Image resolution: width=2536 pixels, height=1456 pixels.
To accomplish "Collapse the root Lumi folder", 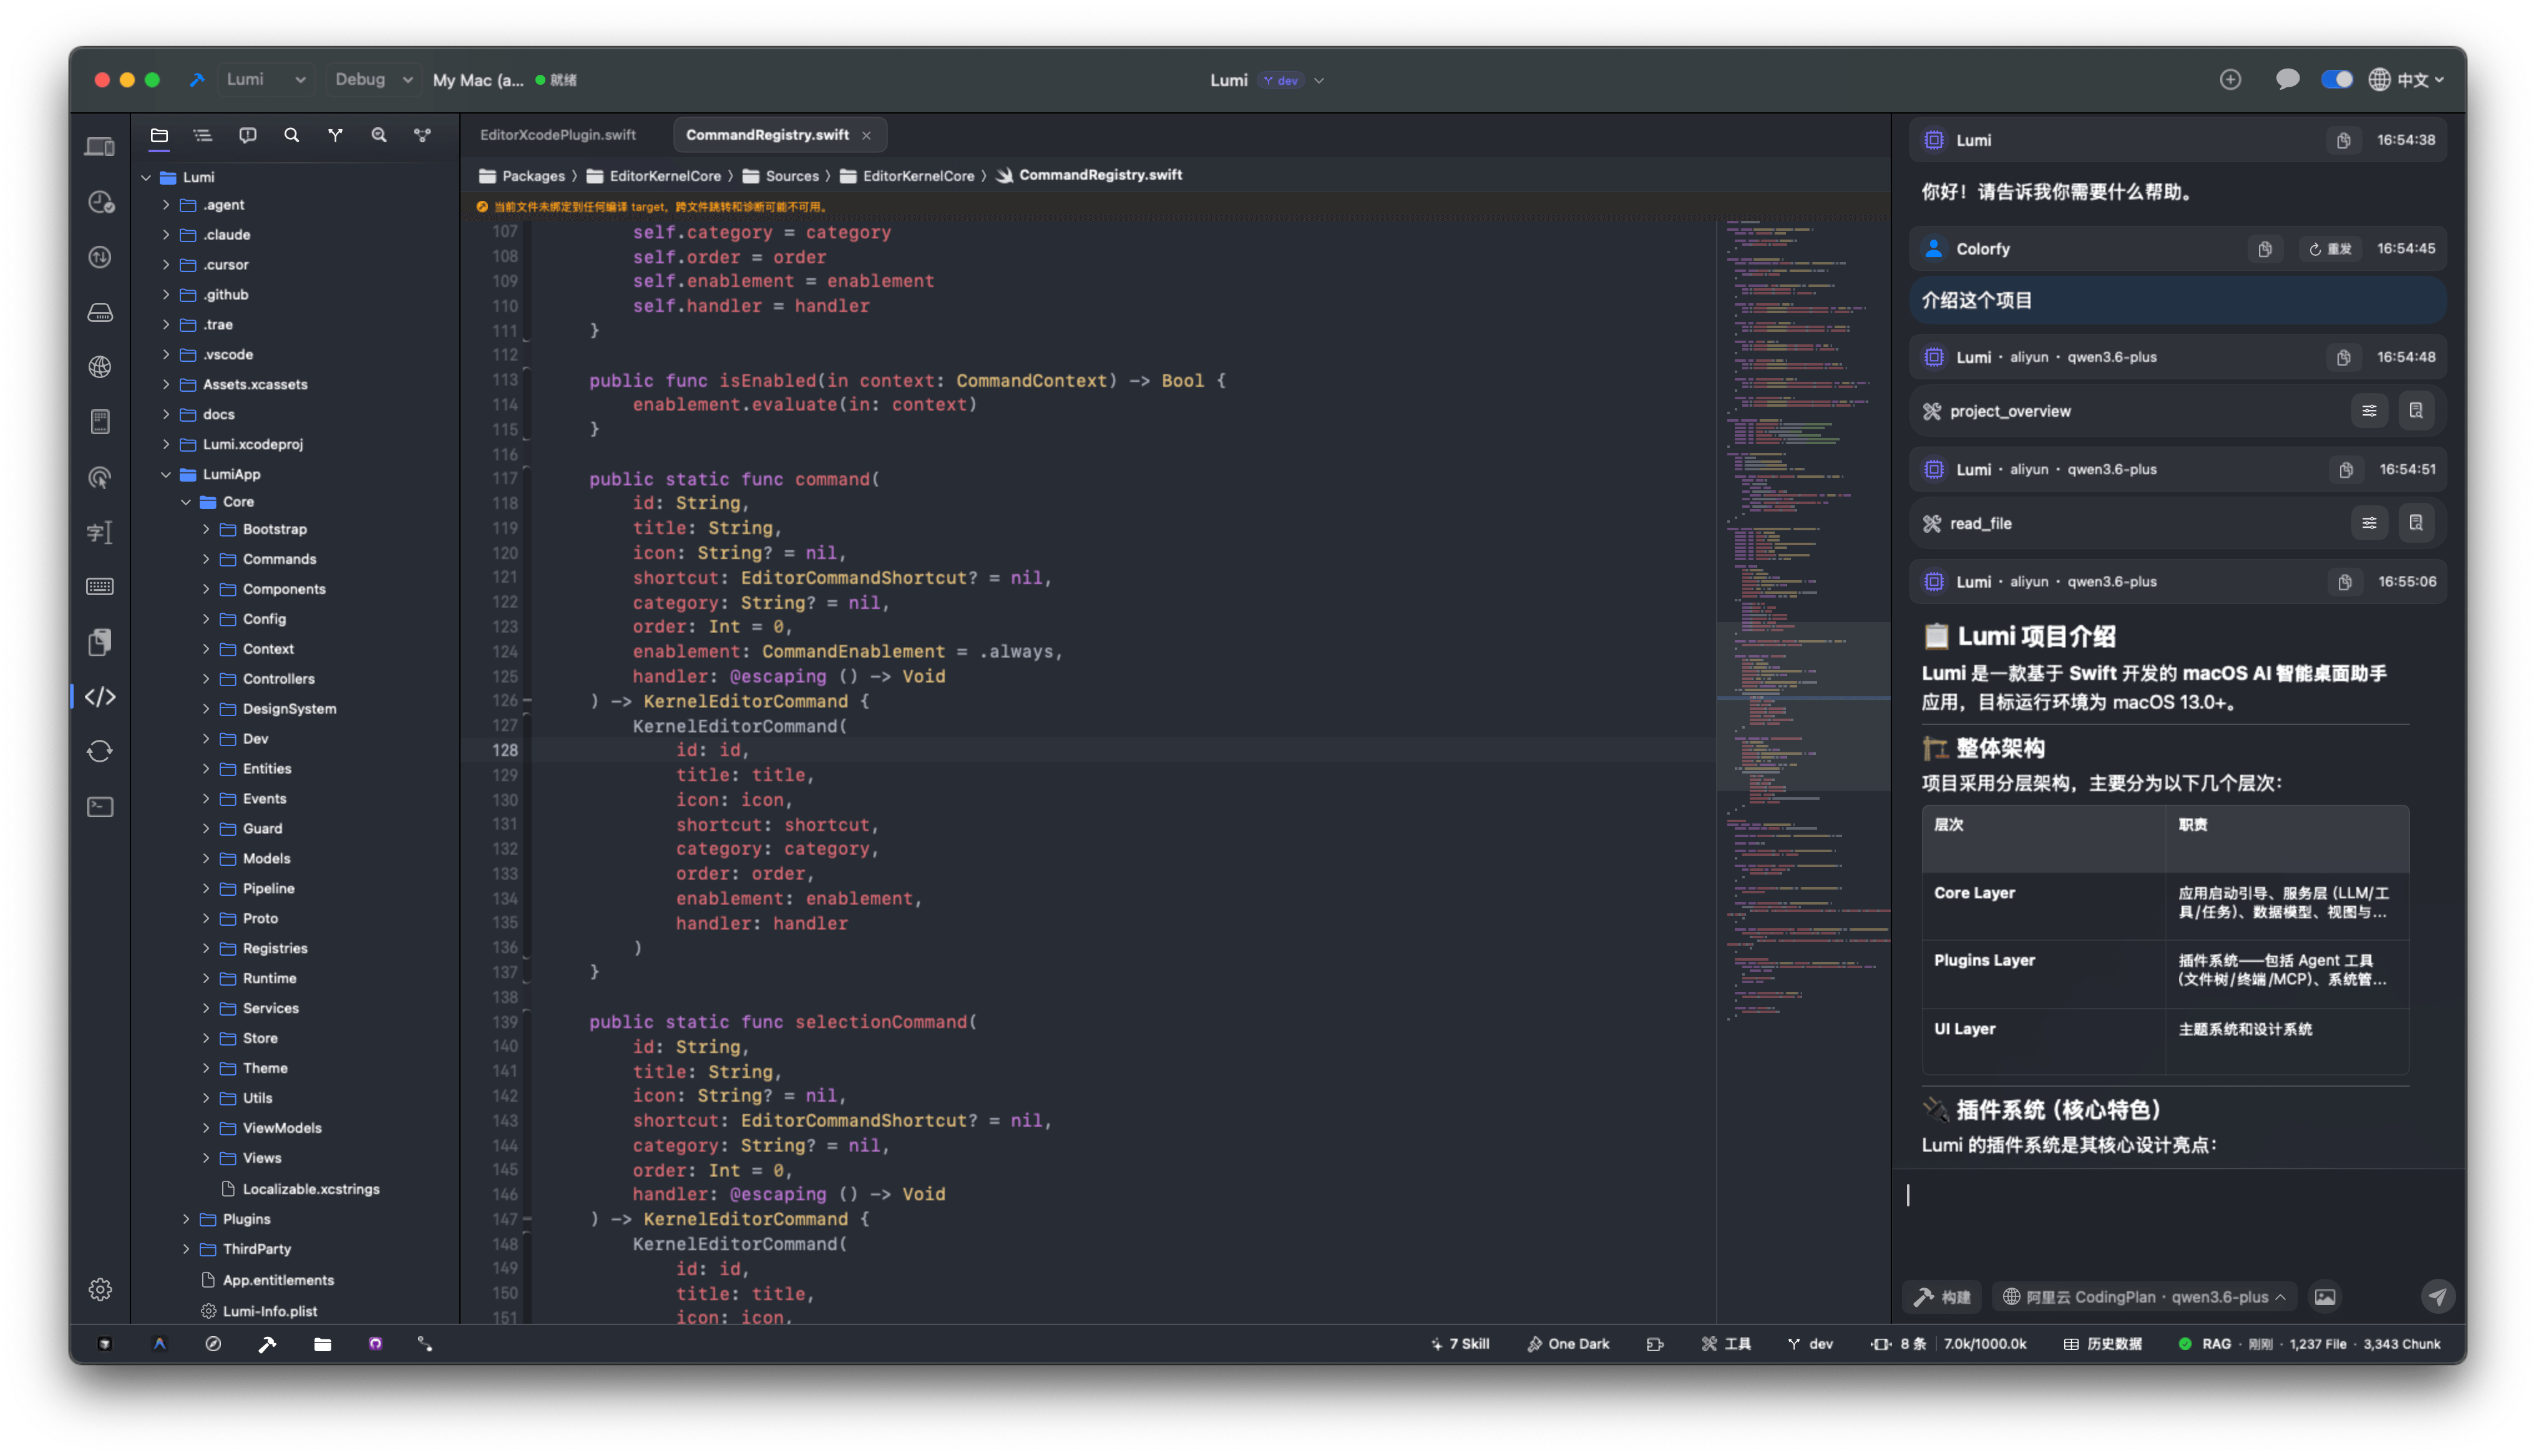I will [x=146, y=177].
